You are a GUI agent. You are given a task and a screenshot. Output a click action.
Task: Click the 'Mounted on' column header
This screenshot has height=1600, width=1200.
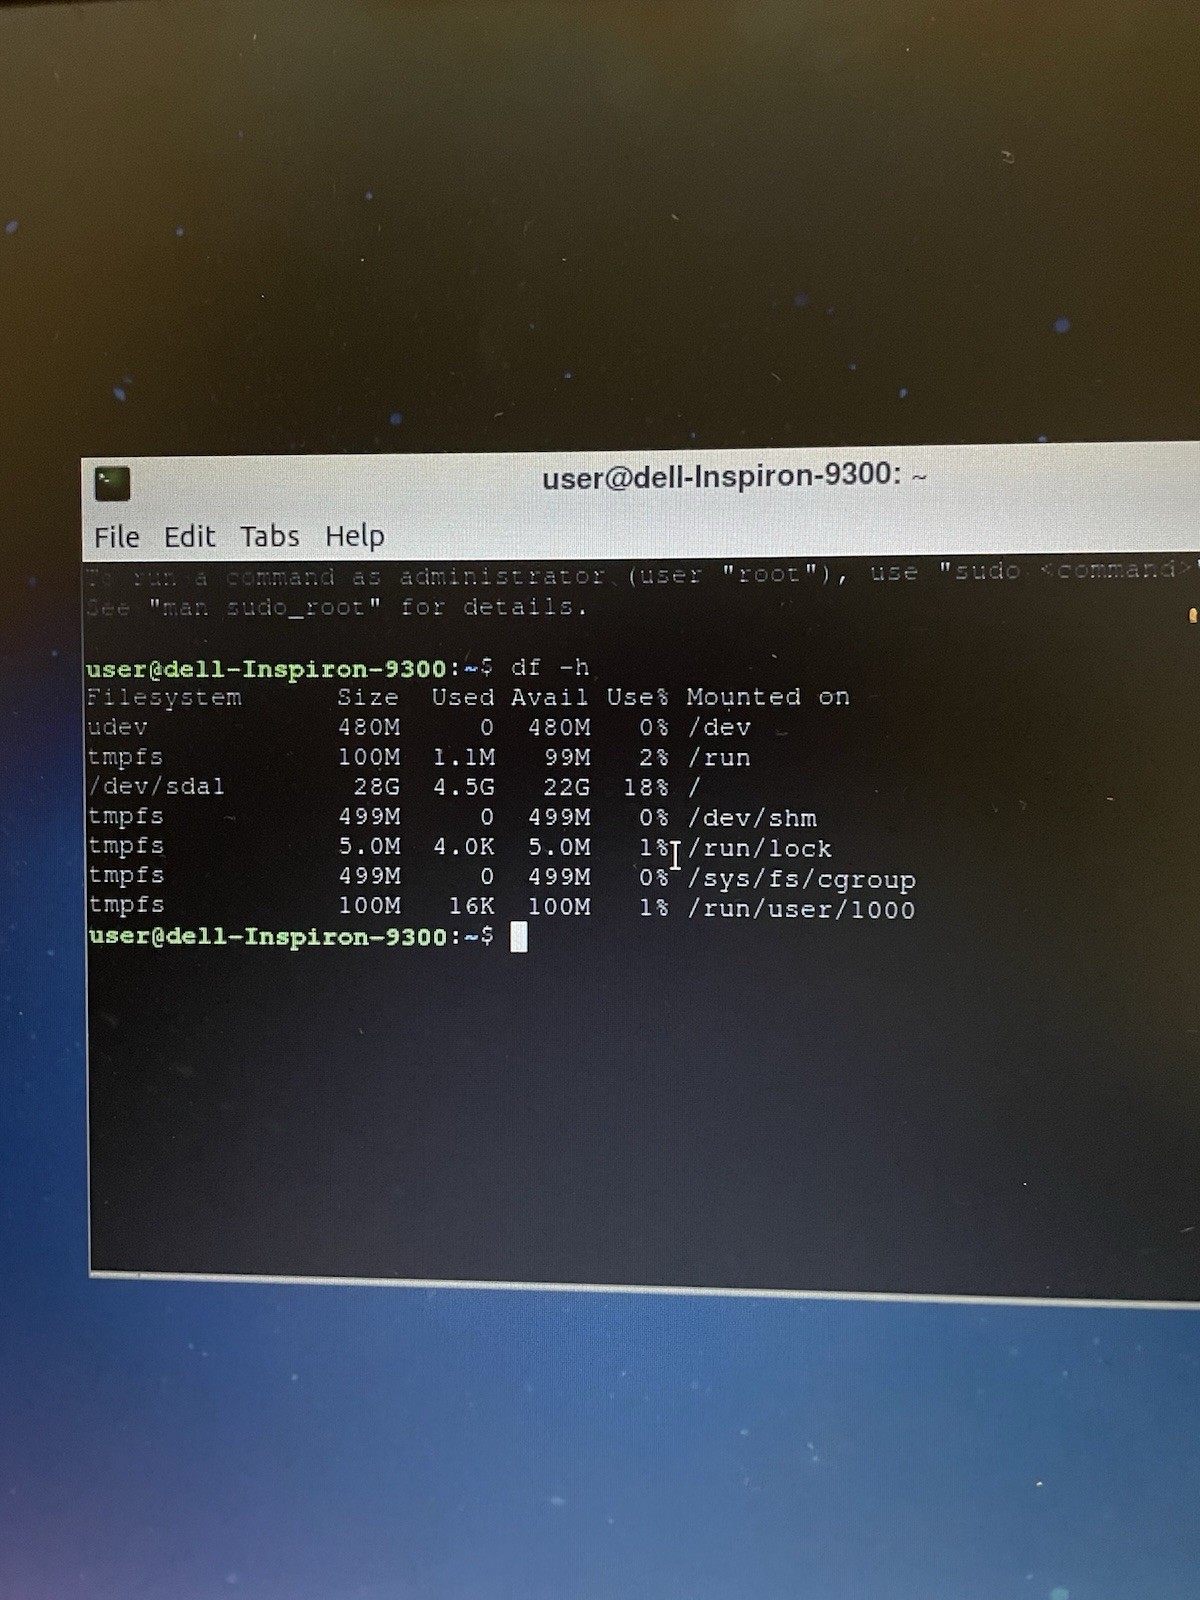[767, 697]
